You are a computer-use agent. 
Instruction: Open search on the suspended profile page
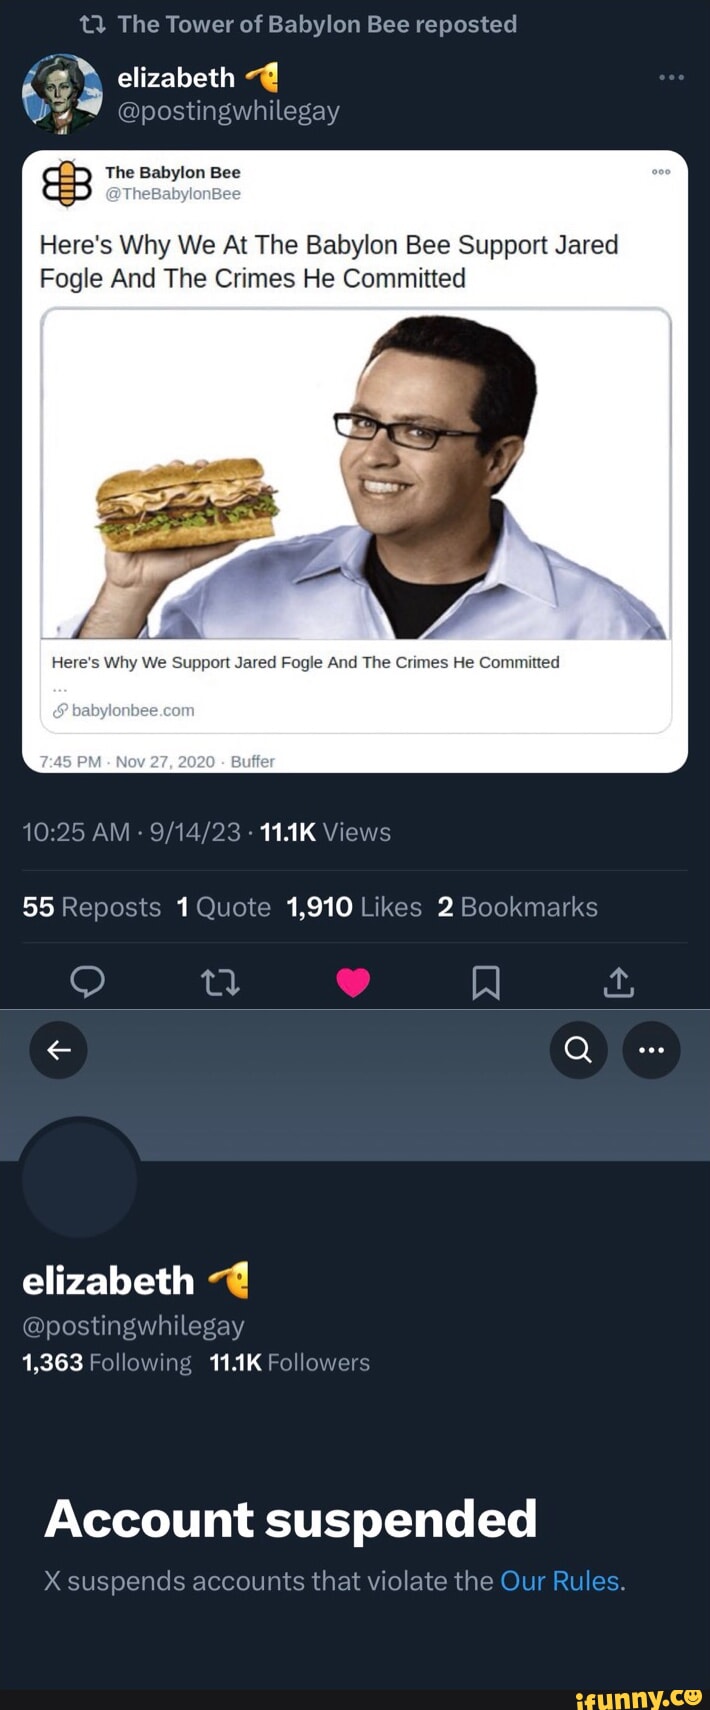pyautogui.click(x=578, y=1050)
